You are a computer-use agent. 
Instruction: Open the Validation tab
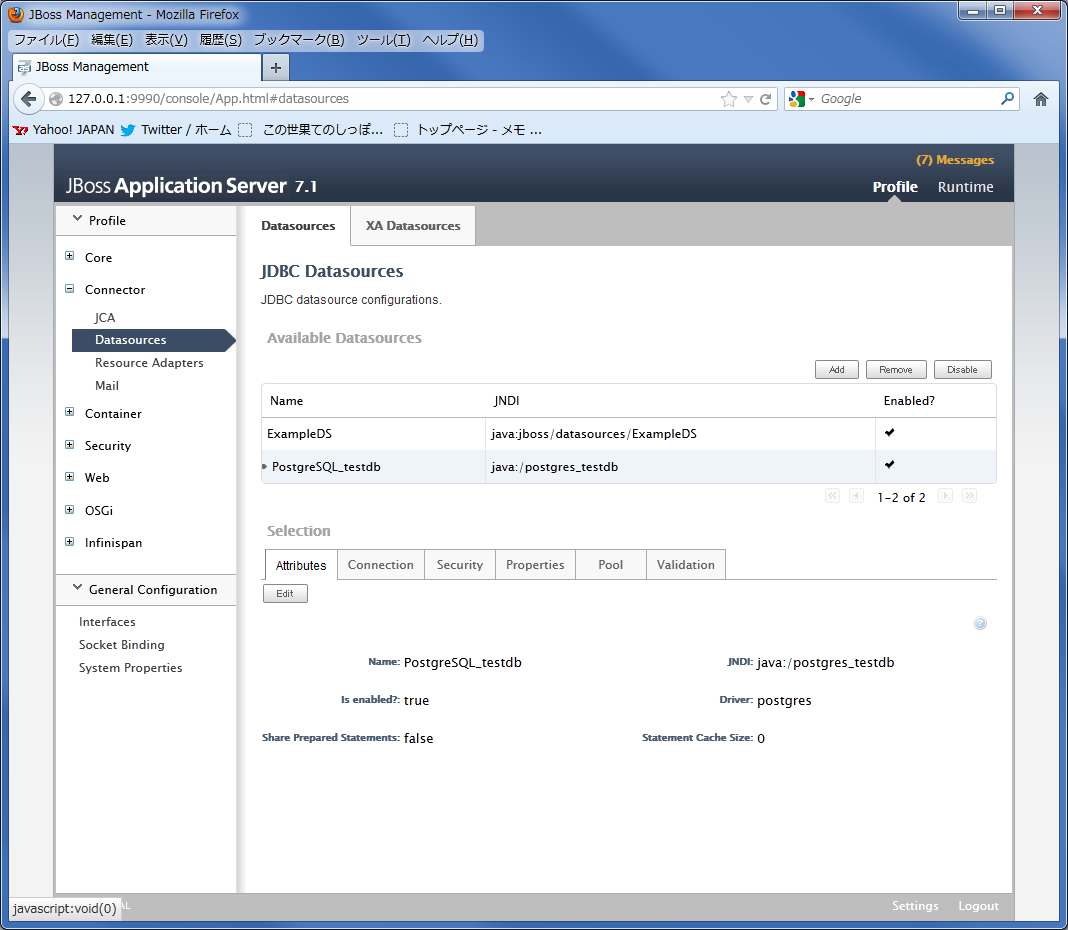click(685, 565)
